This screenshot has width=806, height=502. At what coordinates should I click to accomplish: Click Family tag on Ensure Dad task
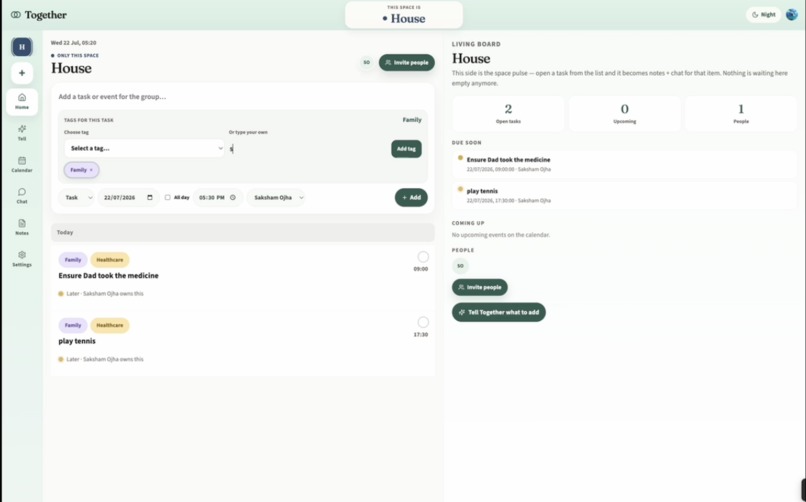(x=73, y=260)
